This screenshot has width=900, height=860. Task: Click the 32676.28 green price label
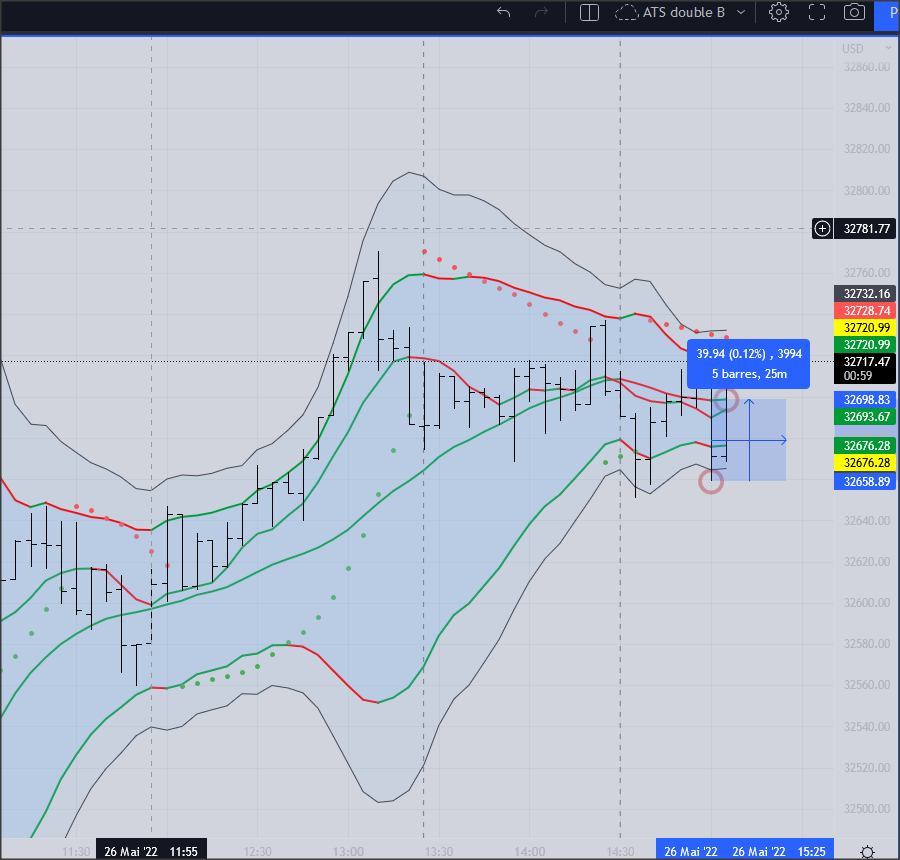pyautogui.click(x=866, y=446)
